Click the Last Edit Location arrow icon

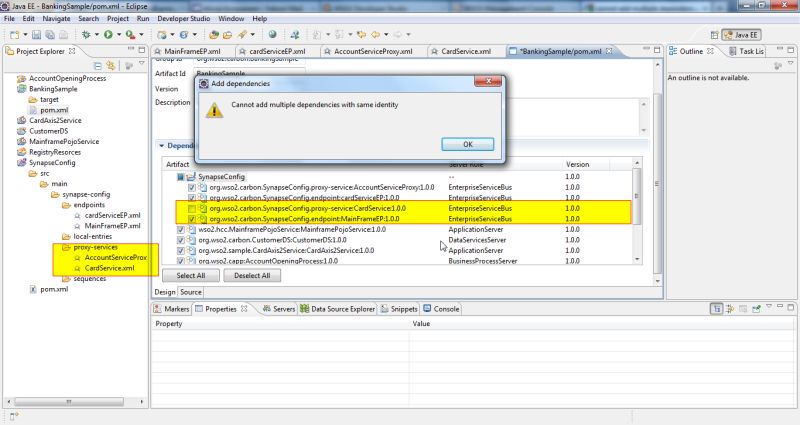click(x=362, y=35)
